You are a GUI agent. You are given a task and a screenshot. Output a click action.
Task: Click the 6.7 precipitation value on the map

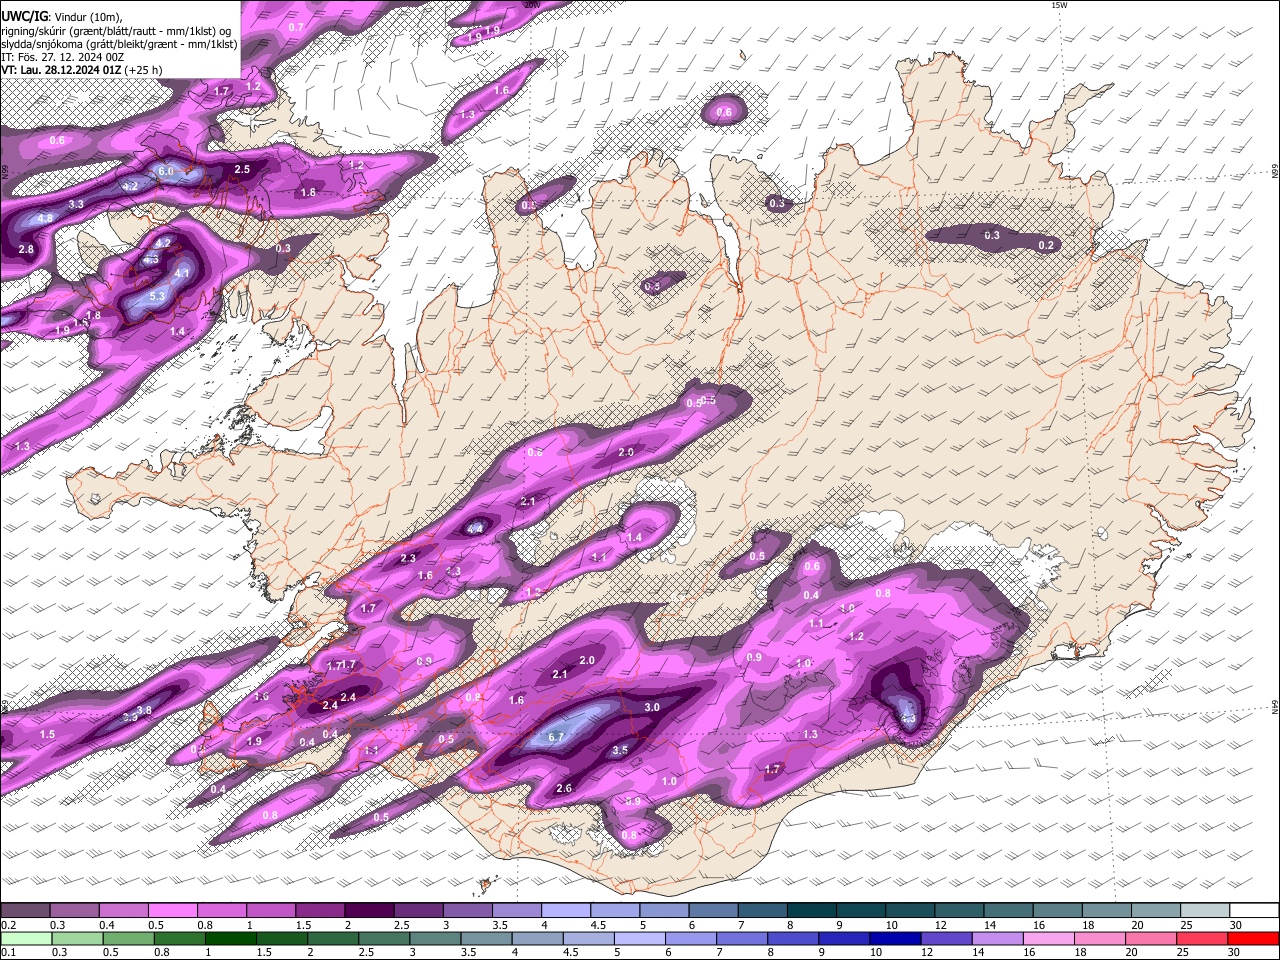point(557,737)
